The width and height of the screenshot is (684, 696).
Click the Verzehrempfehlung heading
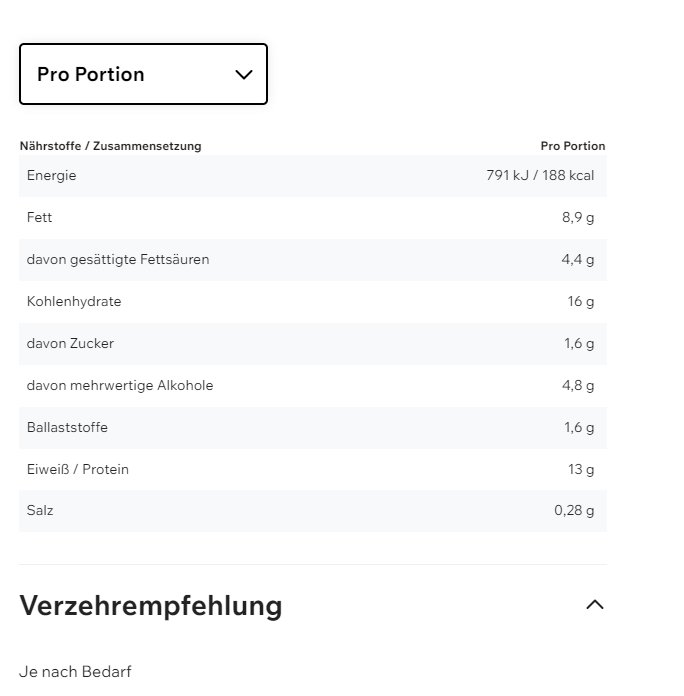[x=151, y=606]
